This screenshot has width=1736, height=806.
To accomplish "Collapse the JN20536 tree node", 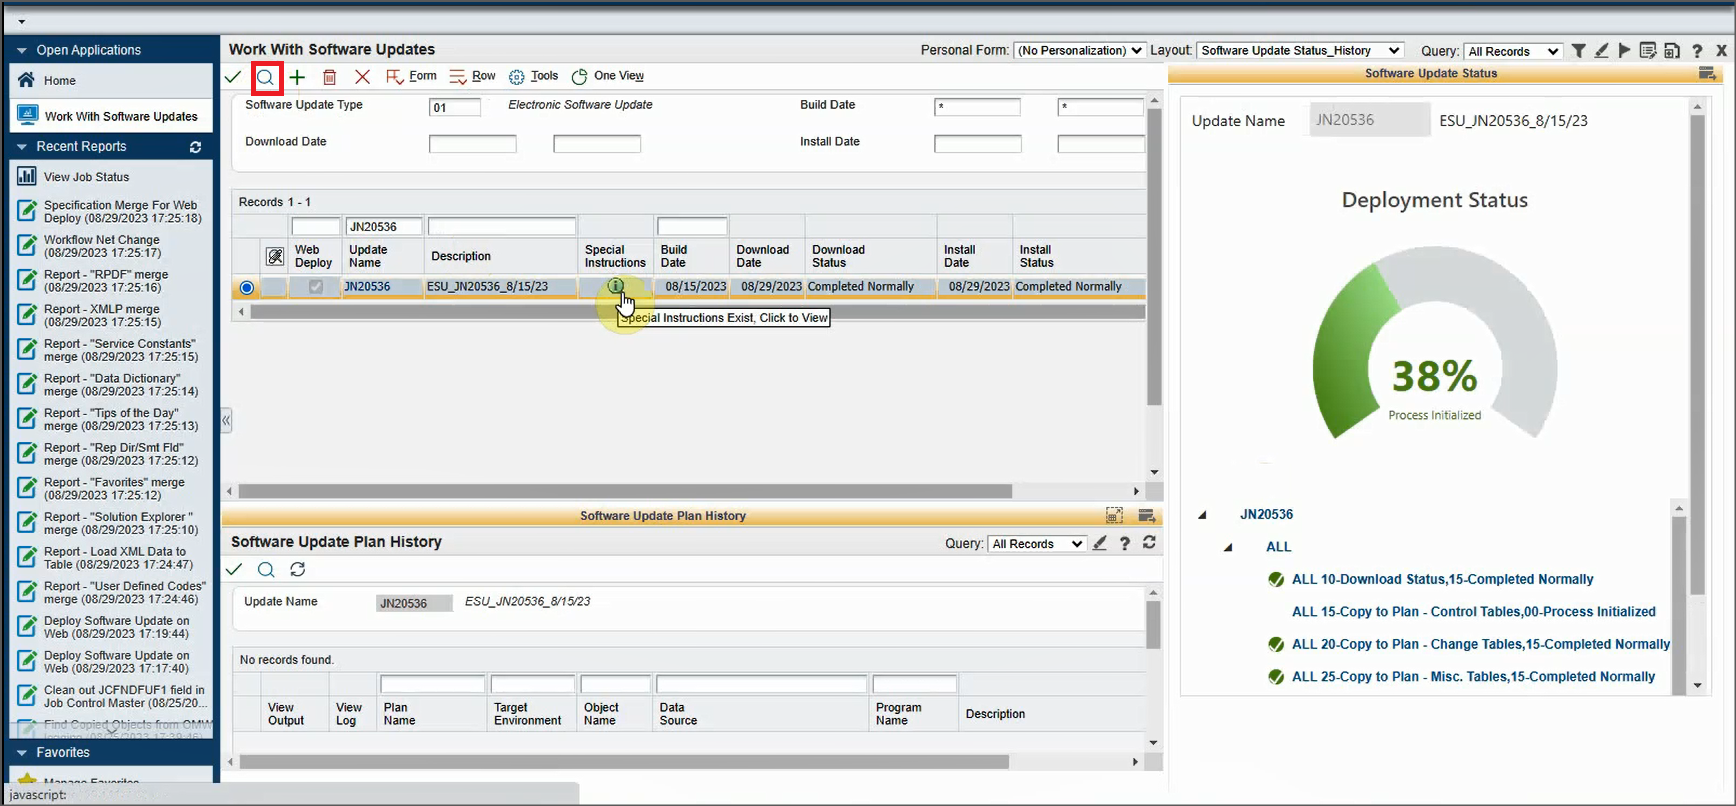I will (x=1202, y=515).
